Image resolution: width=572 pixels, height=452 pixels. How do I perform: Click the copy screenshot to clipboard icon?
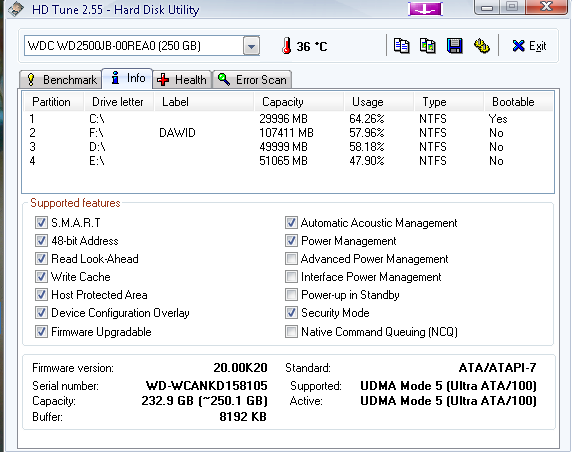click(428, 46)
